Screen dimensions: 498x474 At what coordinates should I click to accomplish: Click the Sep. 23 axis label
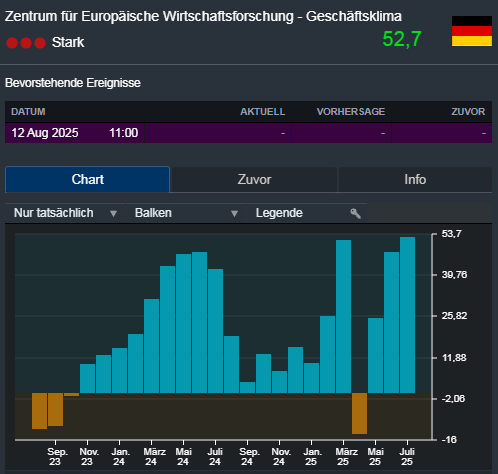click(56, 457)
